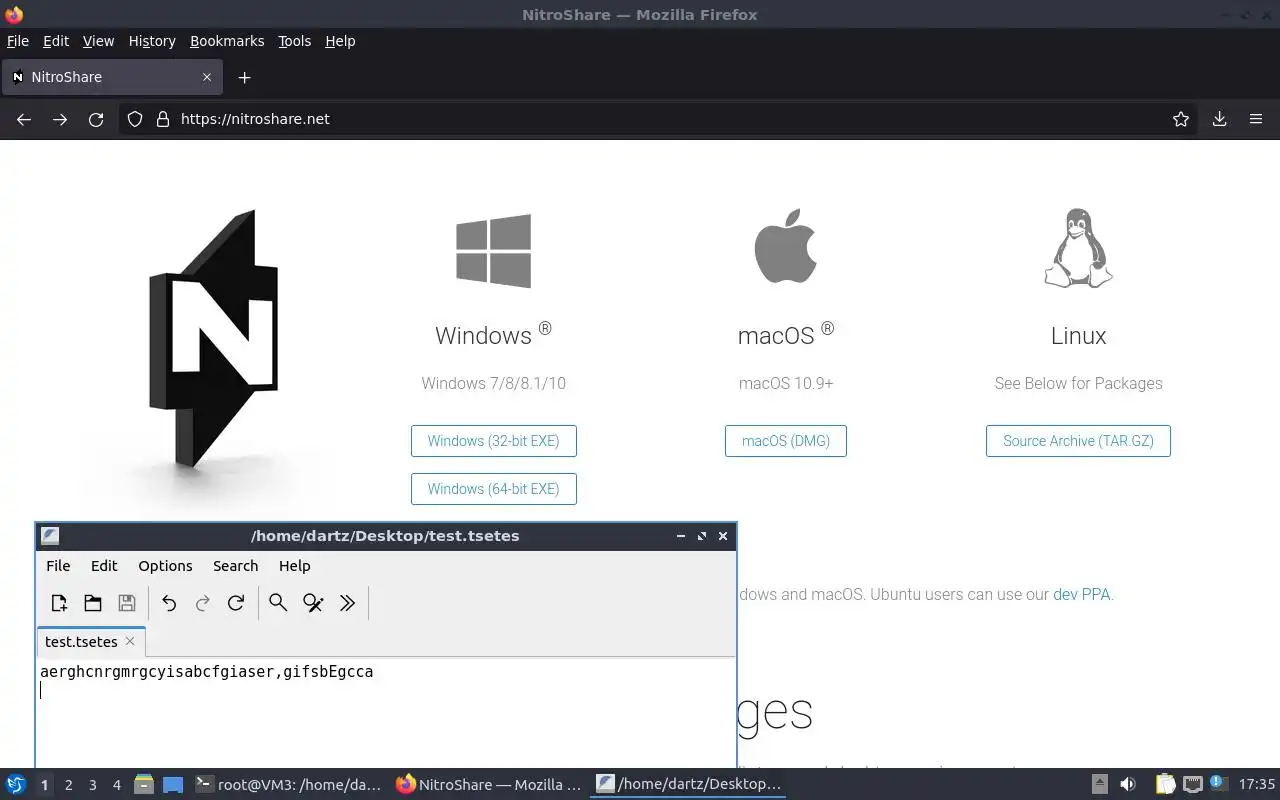Viewport: 1280px width, 800px height.
Task: Click the URL bar showing nitroshare.net
Action: (660, 119)
